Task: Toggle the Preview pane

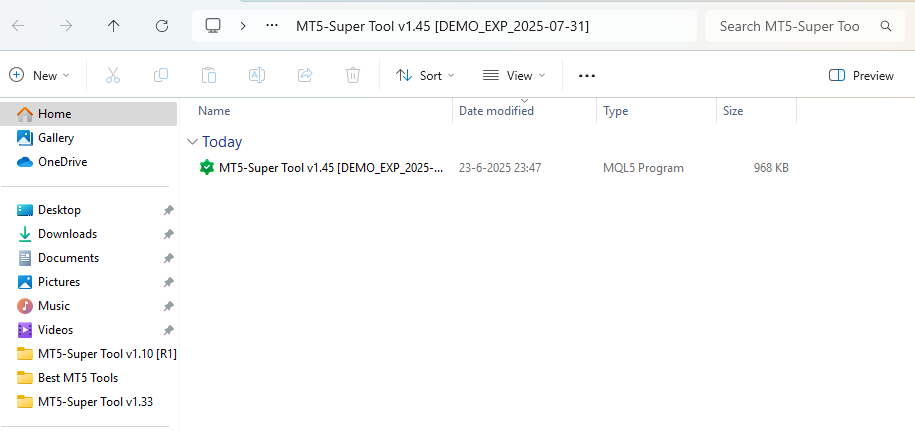Action: pos(861,75)
